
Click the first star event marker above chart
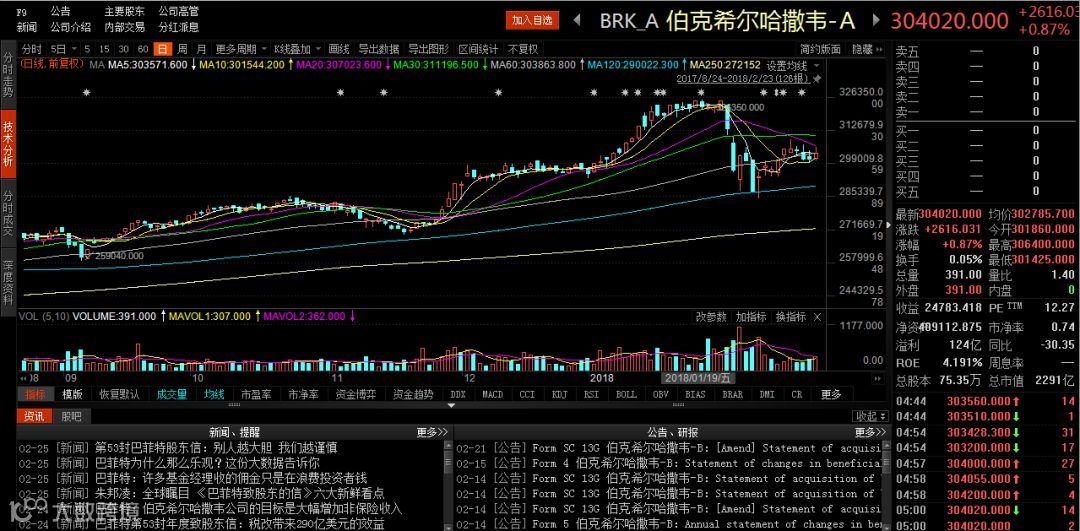[87, 92]
